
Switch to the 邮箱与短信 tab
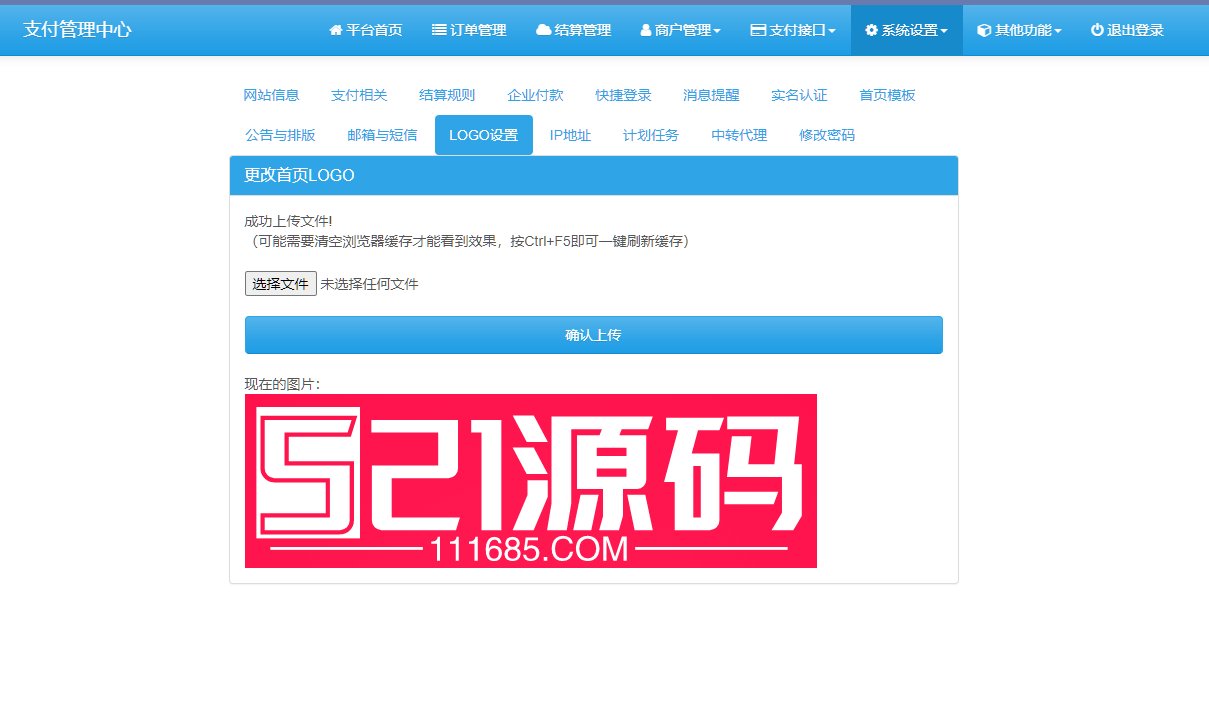(382, 135)
